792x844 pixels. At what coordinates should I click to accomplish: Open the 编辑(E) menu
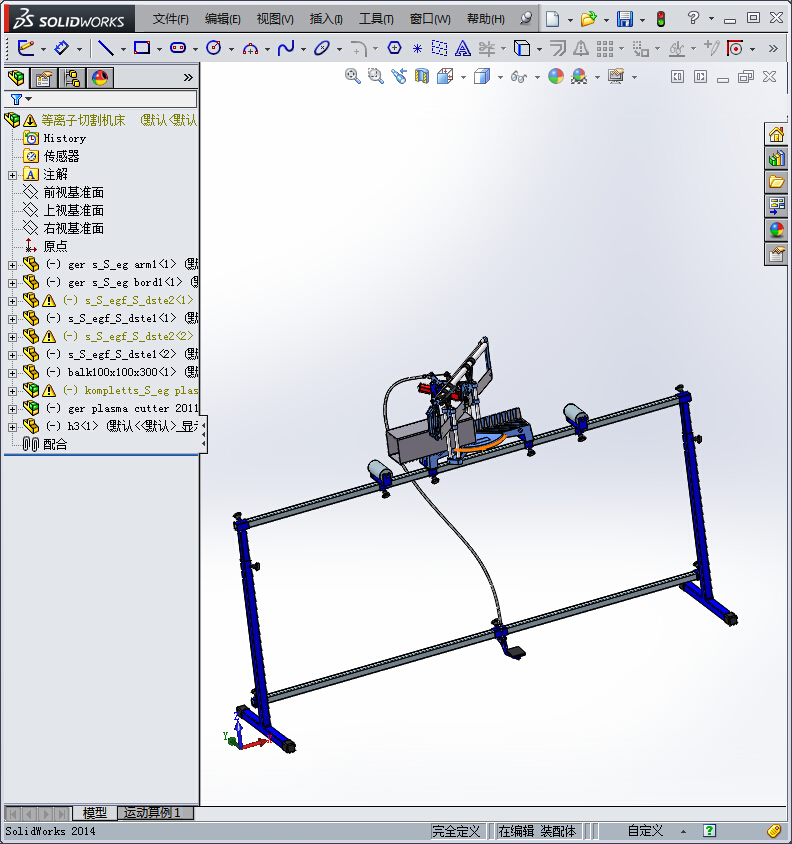click(x=222, y=19)
